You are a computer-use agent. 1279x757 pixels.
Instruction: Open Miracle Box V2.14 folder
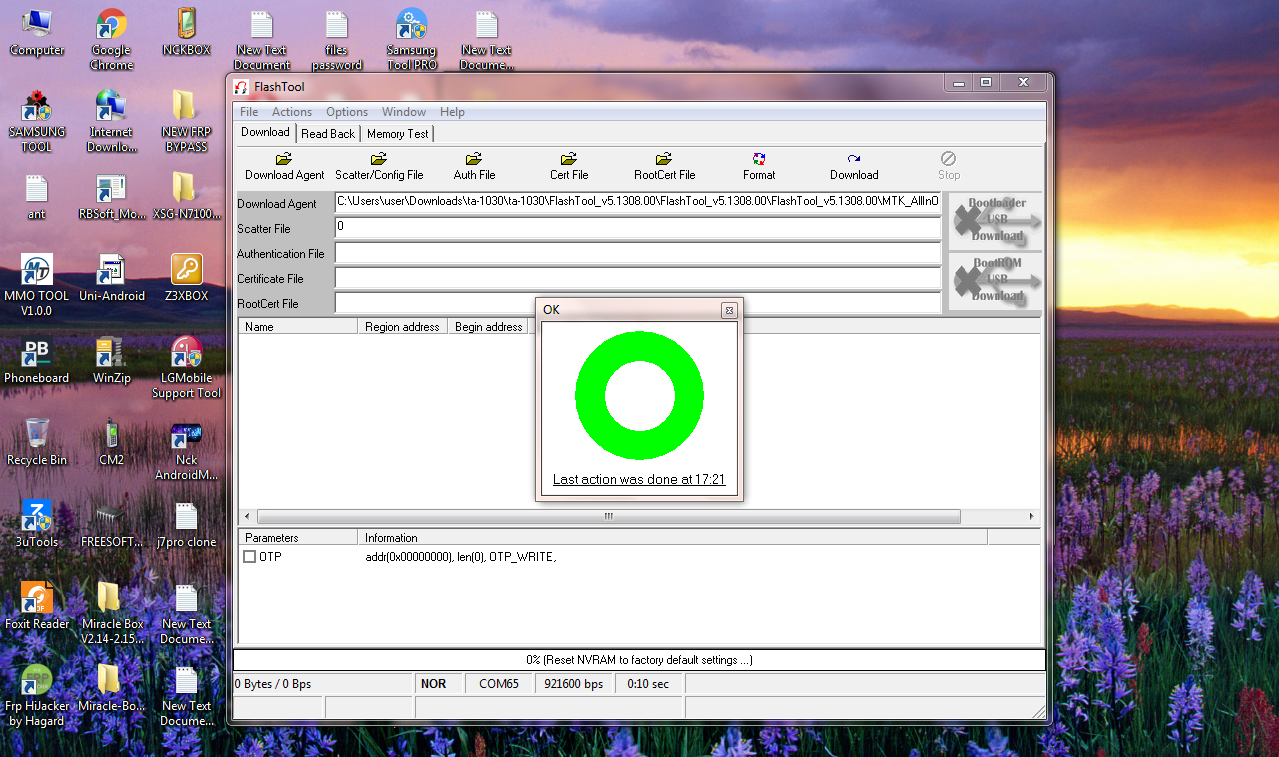tap(111, 613)
